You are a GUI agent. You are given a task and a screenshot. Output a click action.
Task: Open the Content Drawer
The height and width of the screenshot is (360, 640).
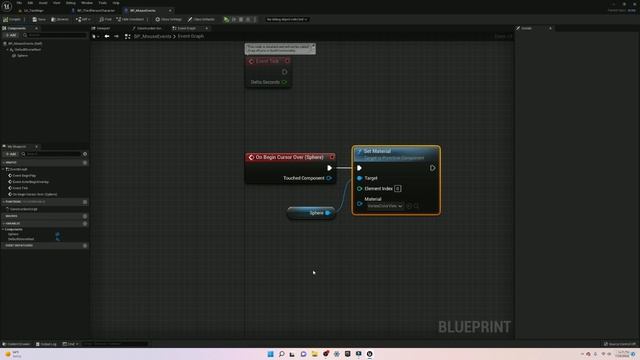point(16,344)
